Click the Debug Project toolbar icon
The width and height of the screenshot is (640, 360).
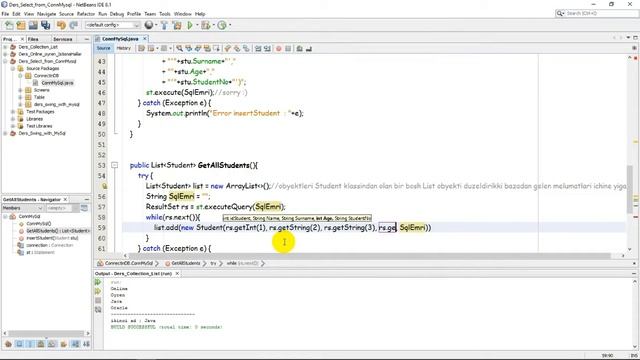[x=205, y=25]
